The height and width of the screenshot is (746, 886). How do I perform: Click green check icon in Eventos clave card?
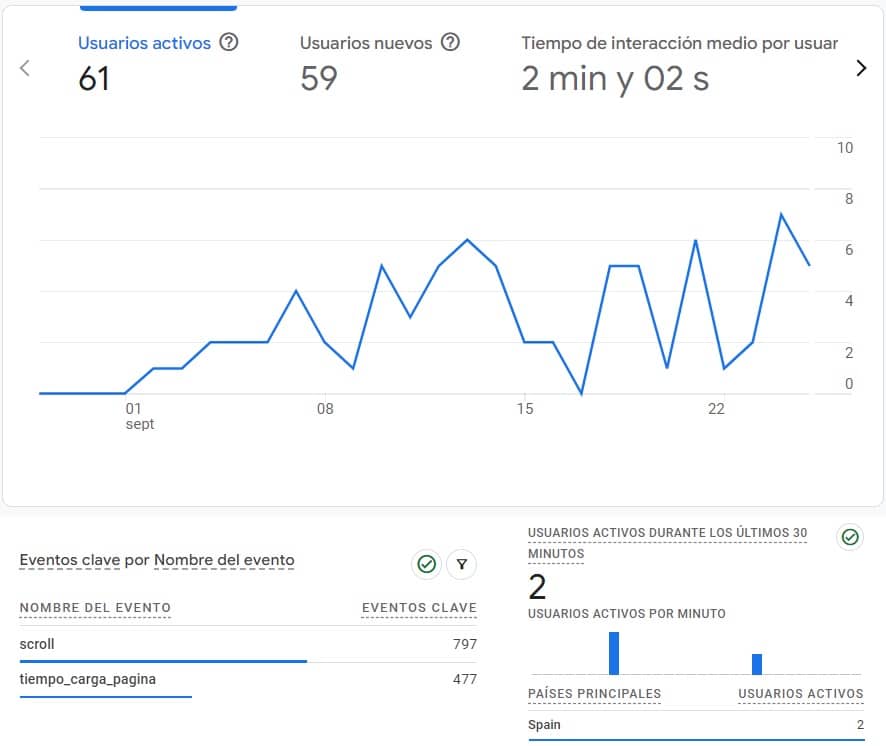point(427,564)
